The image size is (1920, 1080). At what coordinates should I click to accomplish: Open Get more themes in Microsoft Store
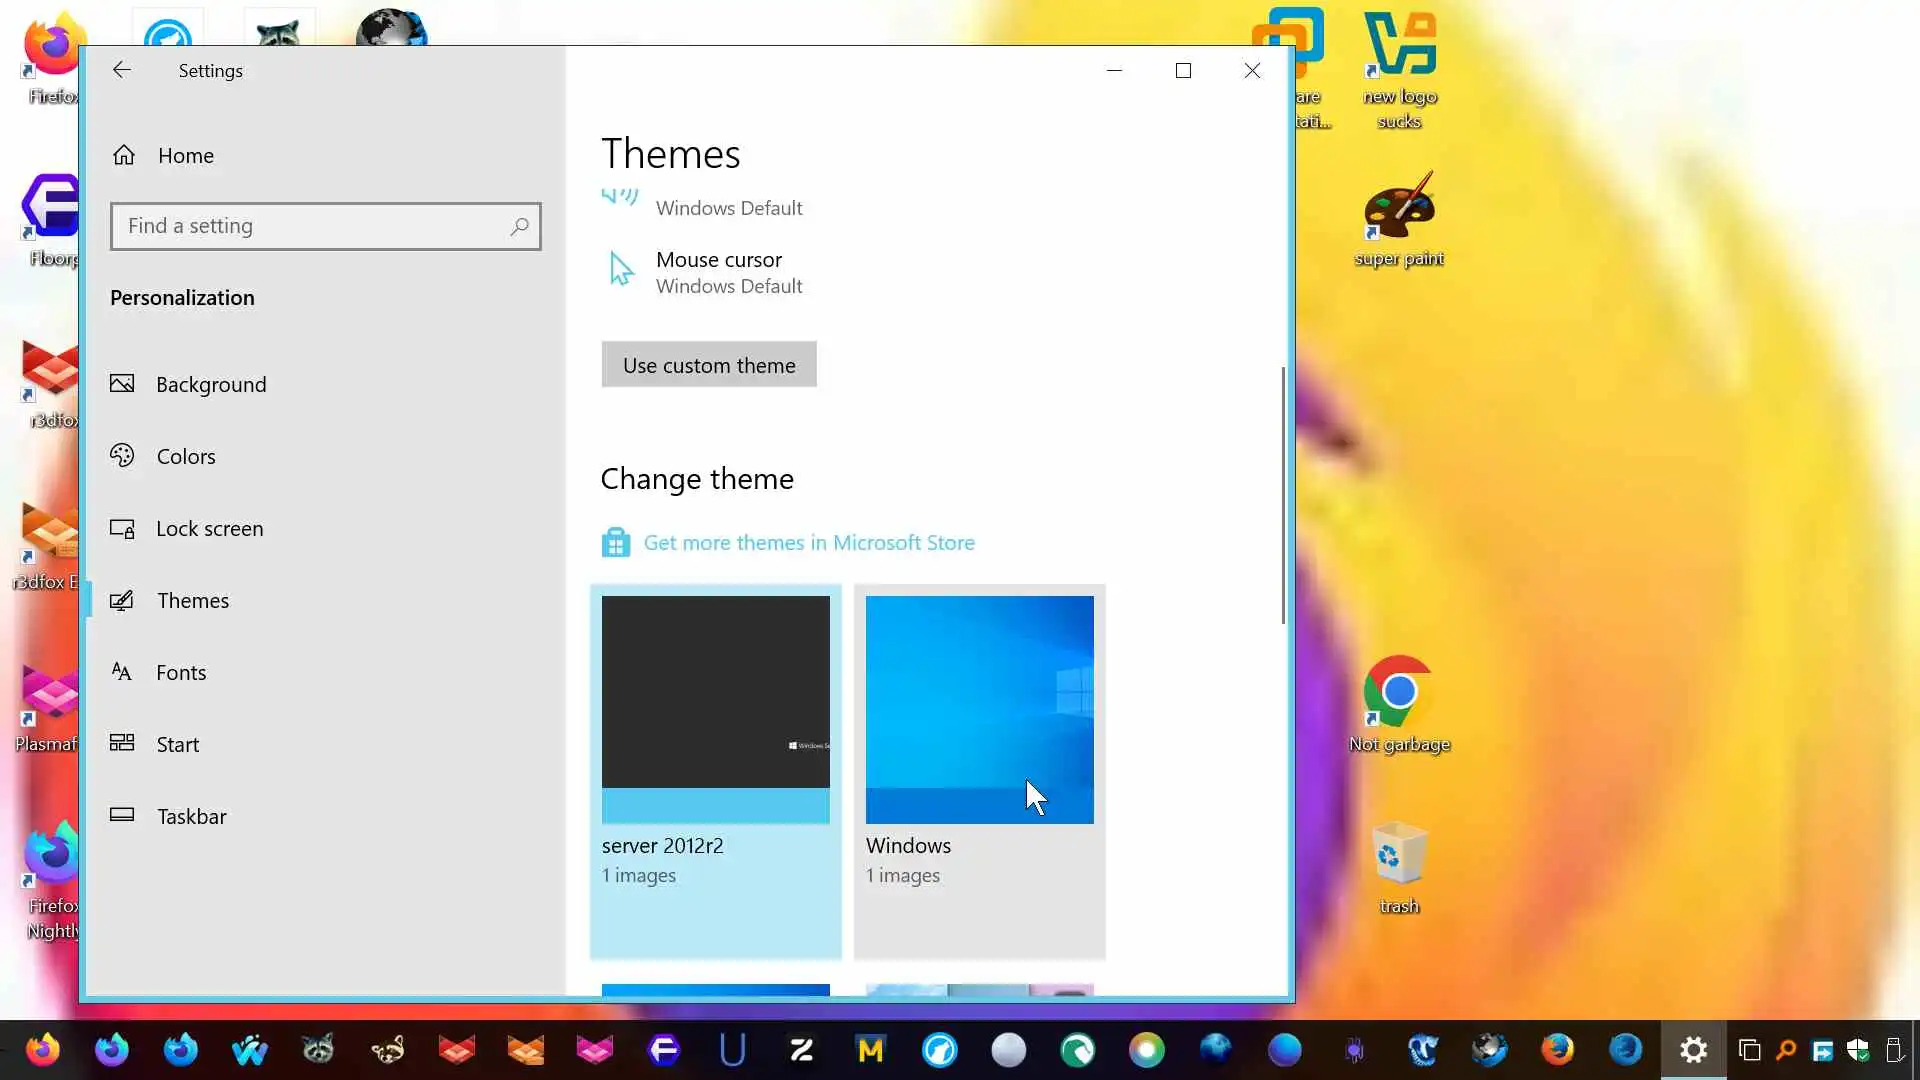808,542
